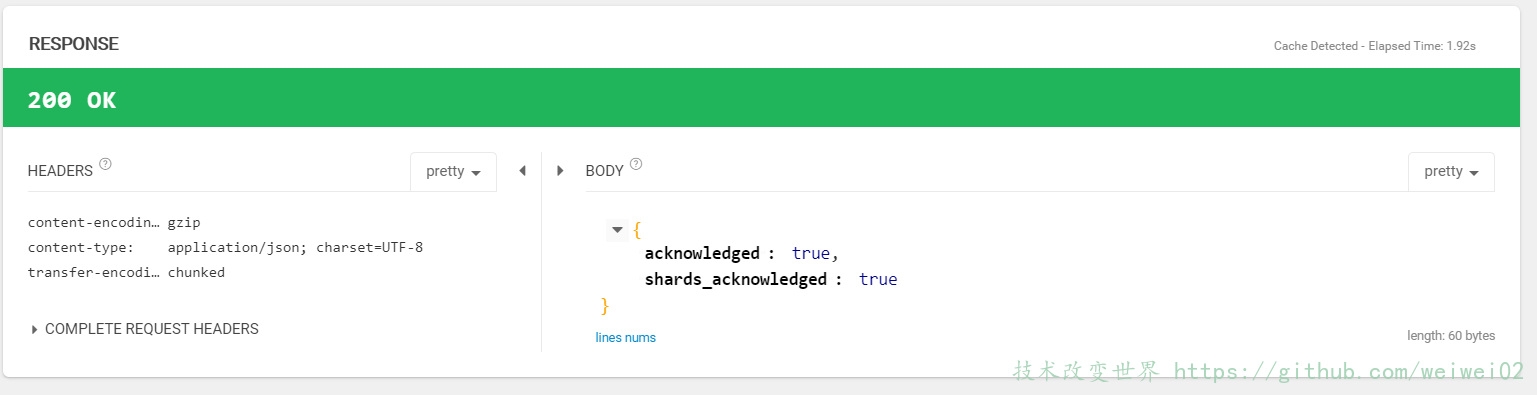Viewport: 1537px width, 395px height.
Task: Click the help icon beside HEADERS
Action: (x=106, y=164)
